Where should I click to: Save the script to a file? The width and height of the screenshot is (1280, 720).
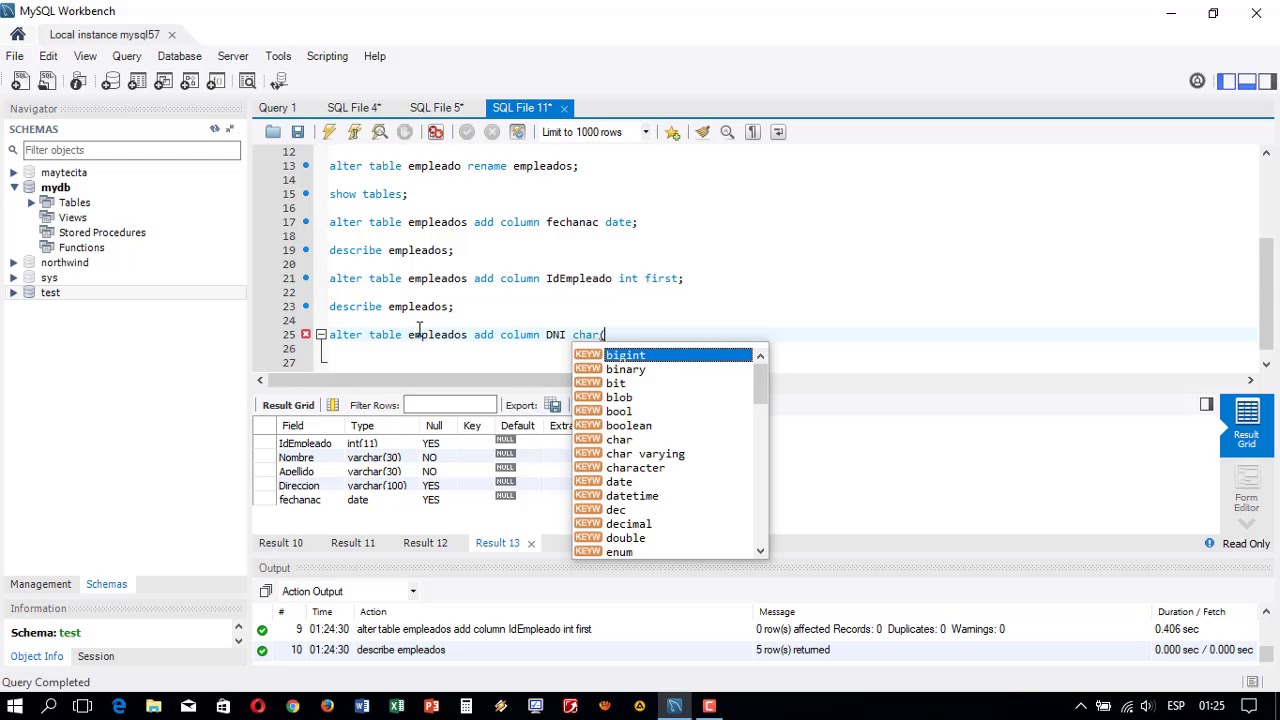(297, 132)
